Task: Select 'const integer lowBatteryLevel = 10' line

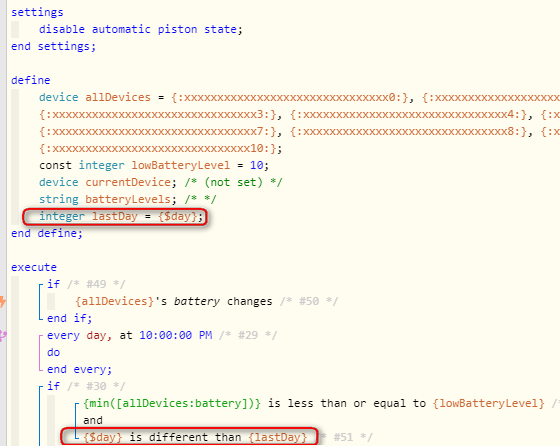Action: click(x=154, y=165)
